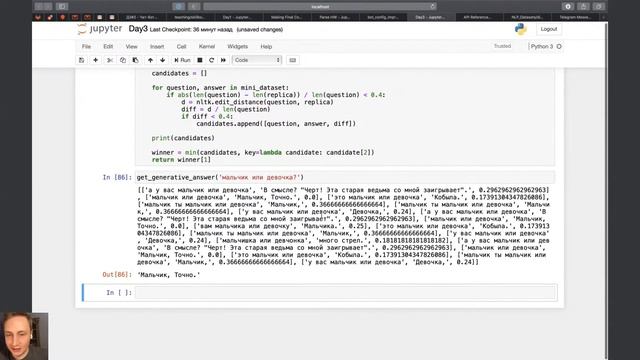Image resolution: width=640 pixels, height=360 pixels.
Task: Open the Safari share icon
Action: [583, 6]
